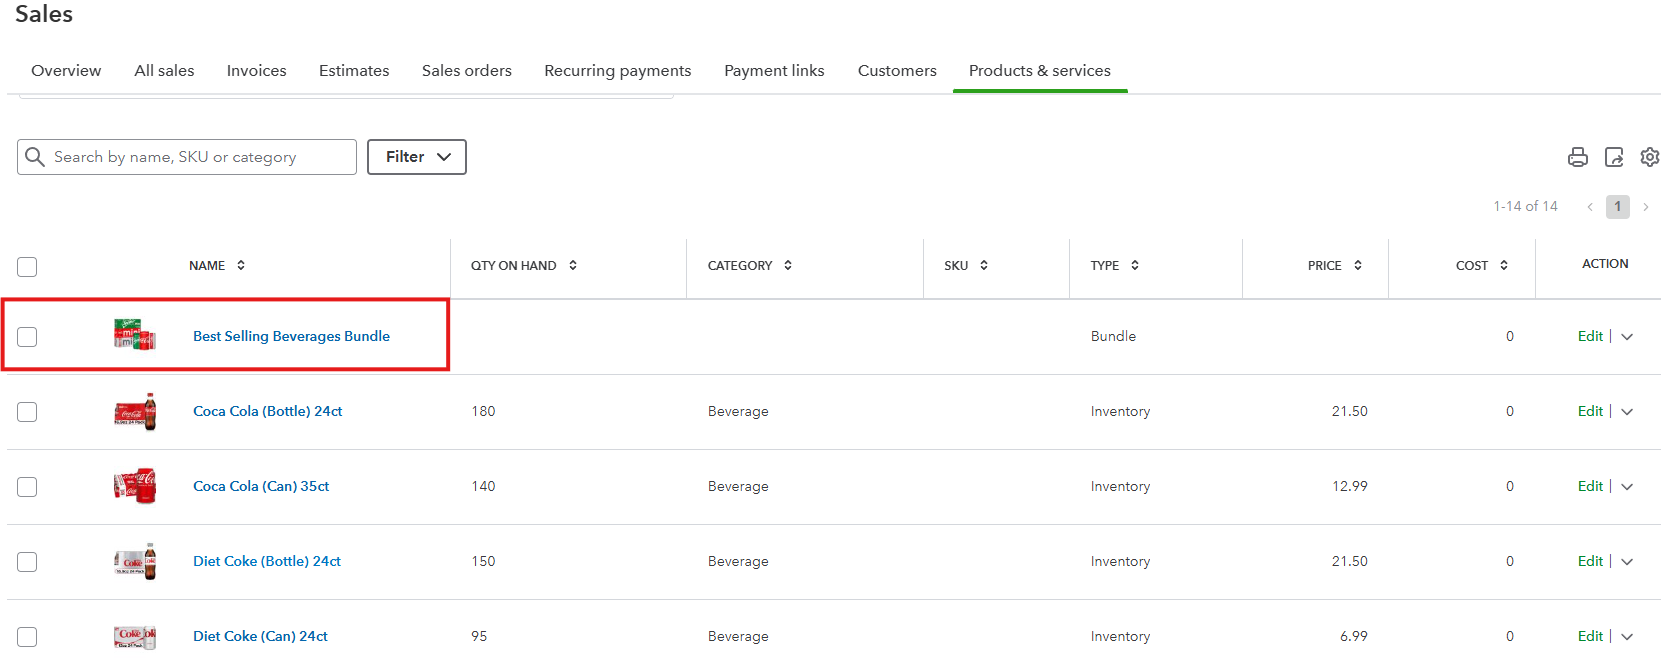Sort by SKU column arrows
Viewport: 1661px width, 660px height.
(x=984, y=265)
